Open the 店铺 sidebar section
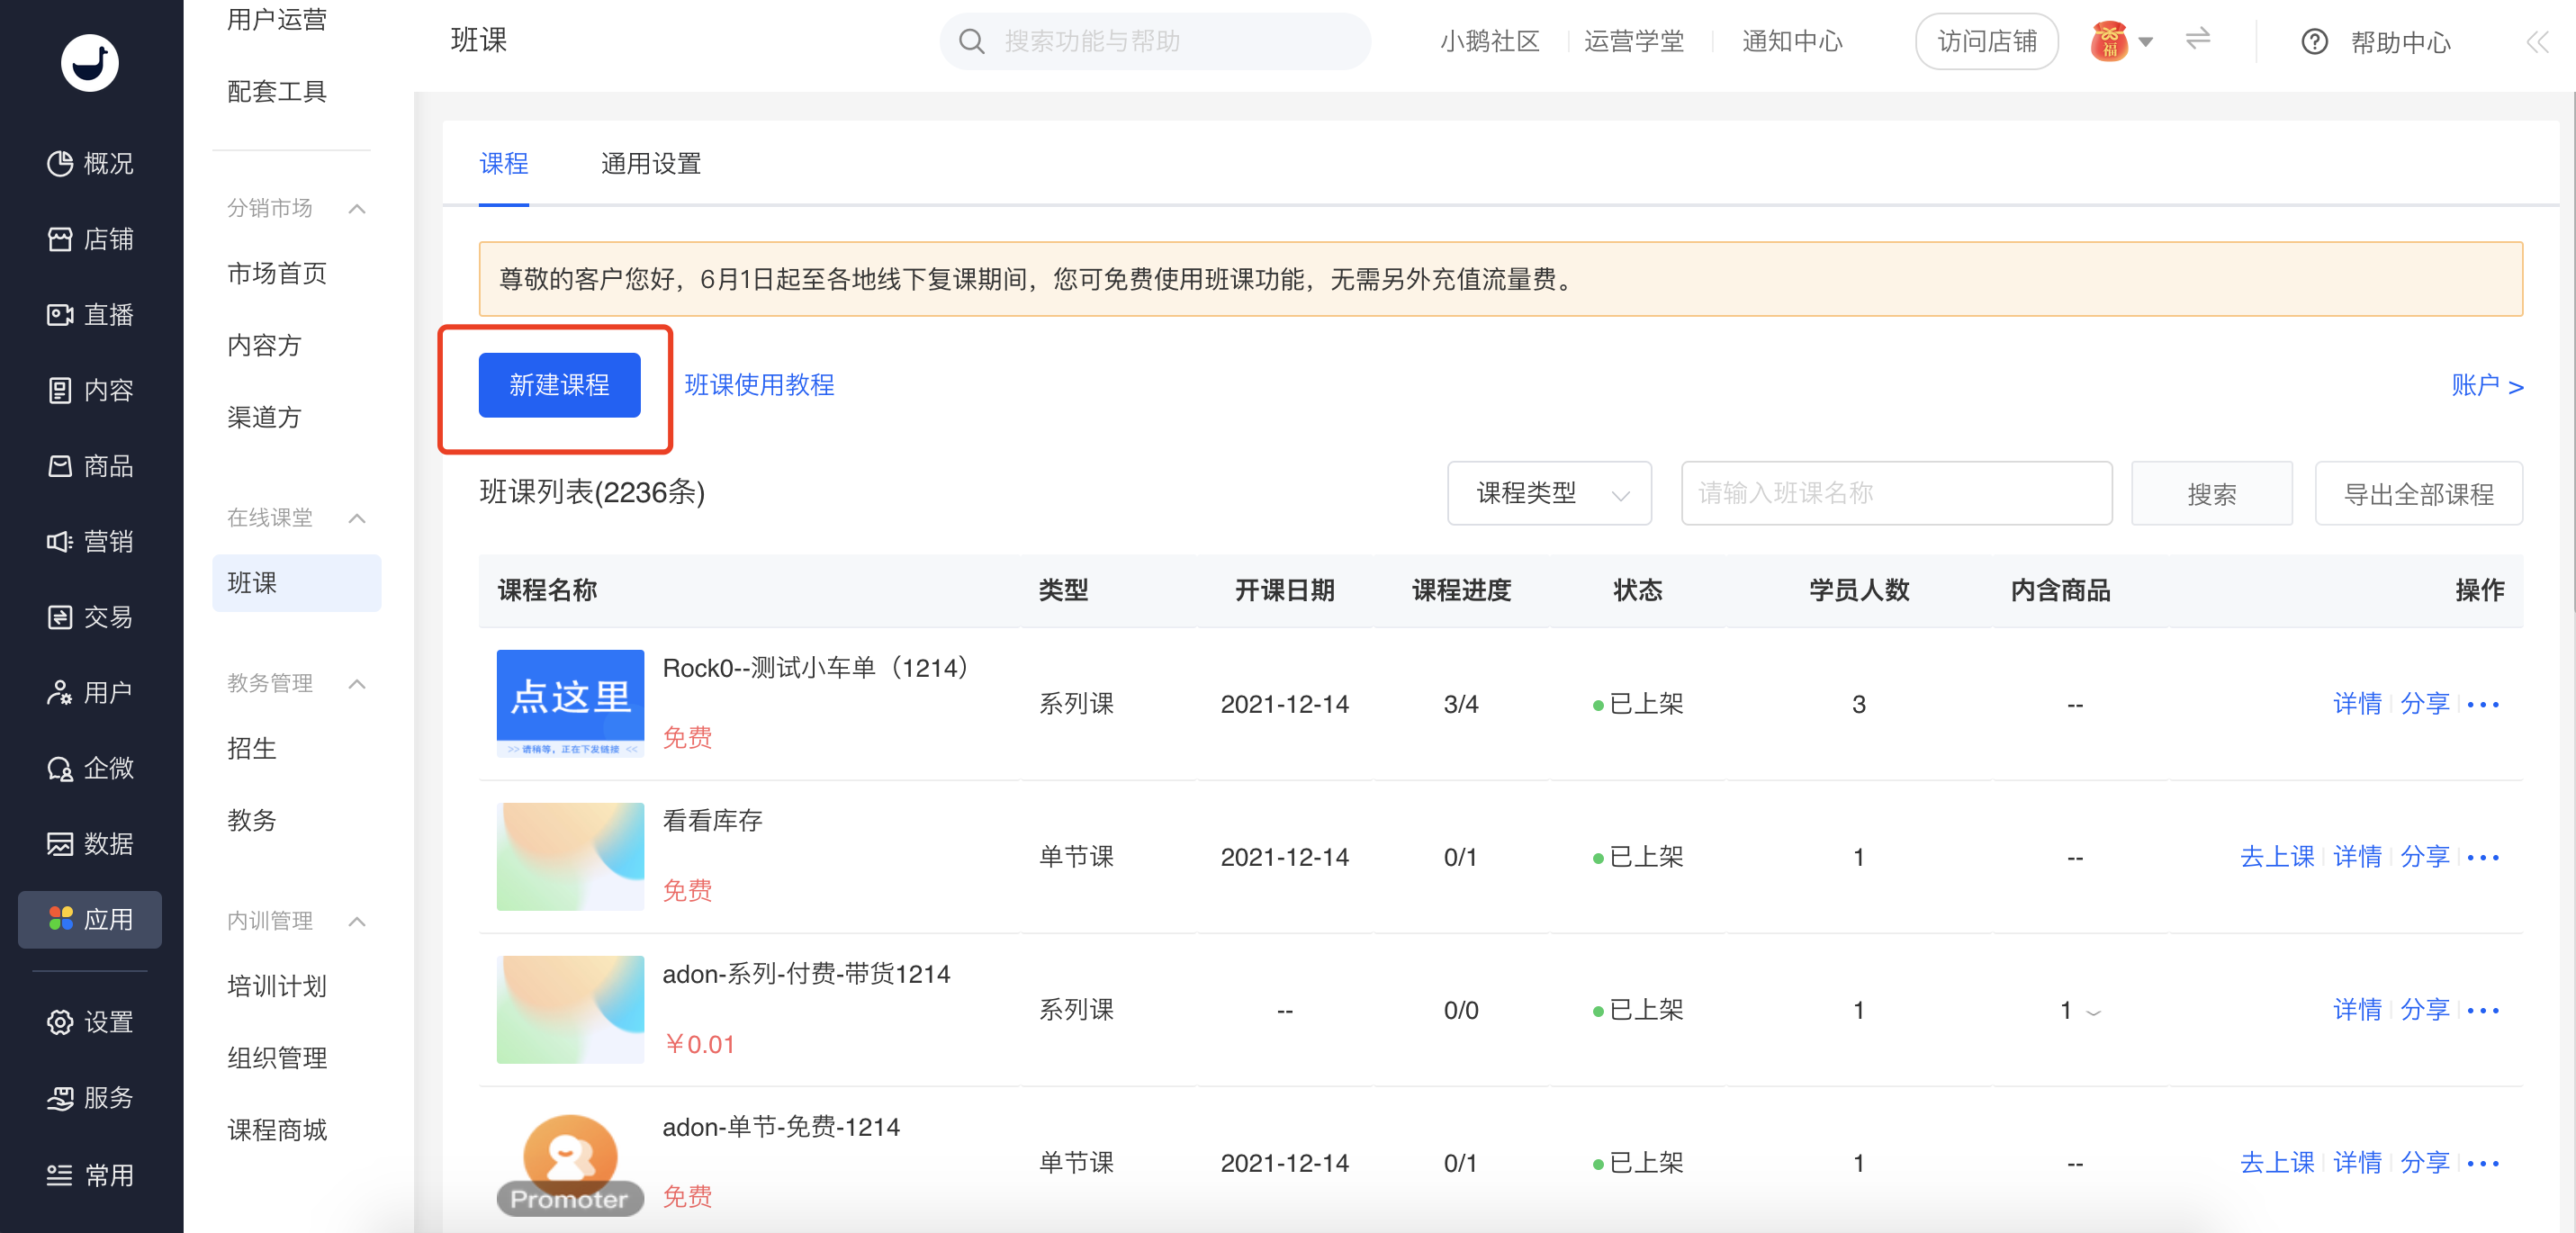The image size is (2576, 1233). point(90,239)
